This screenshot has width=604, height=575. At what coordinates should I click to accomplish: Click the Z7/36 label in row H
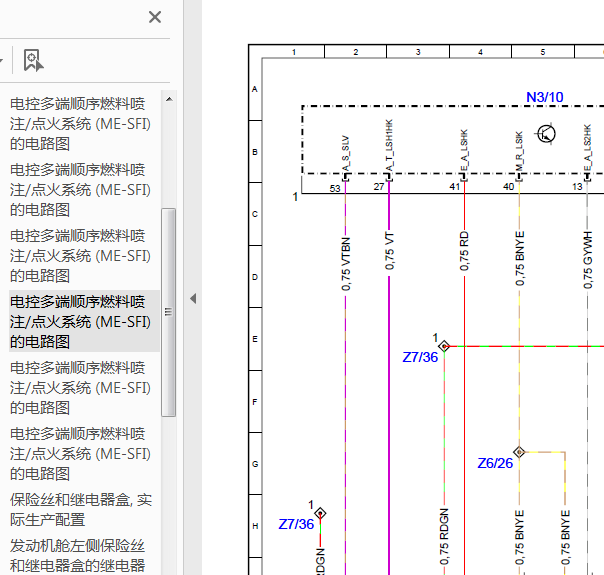click(x=296, y=524)
